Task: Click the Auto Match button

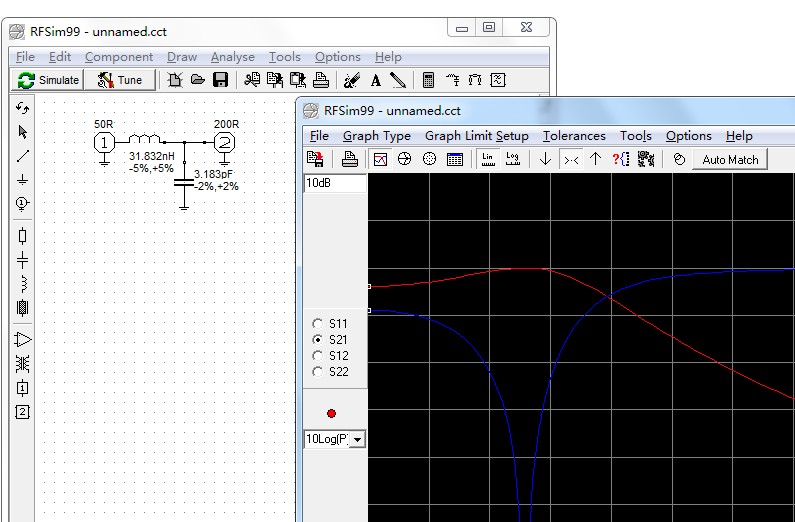Action: (730, 159)
